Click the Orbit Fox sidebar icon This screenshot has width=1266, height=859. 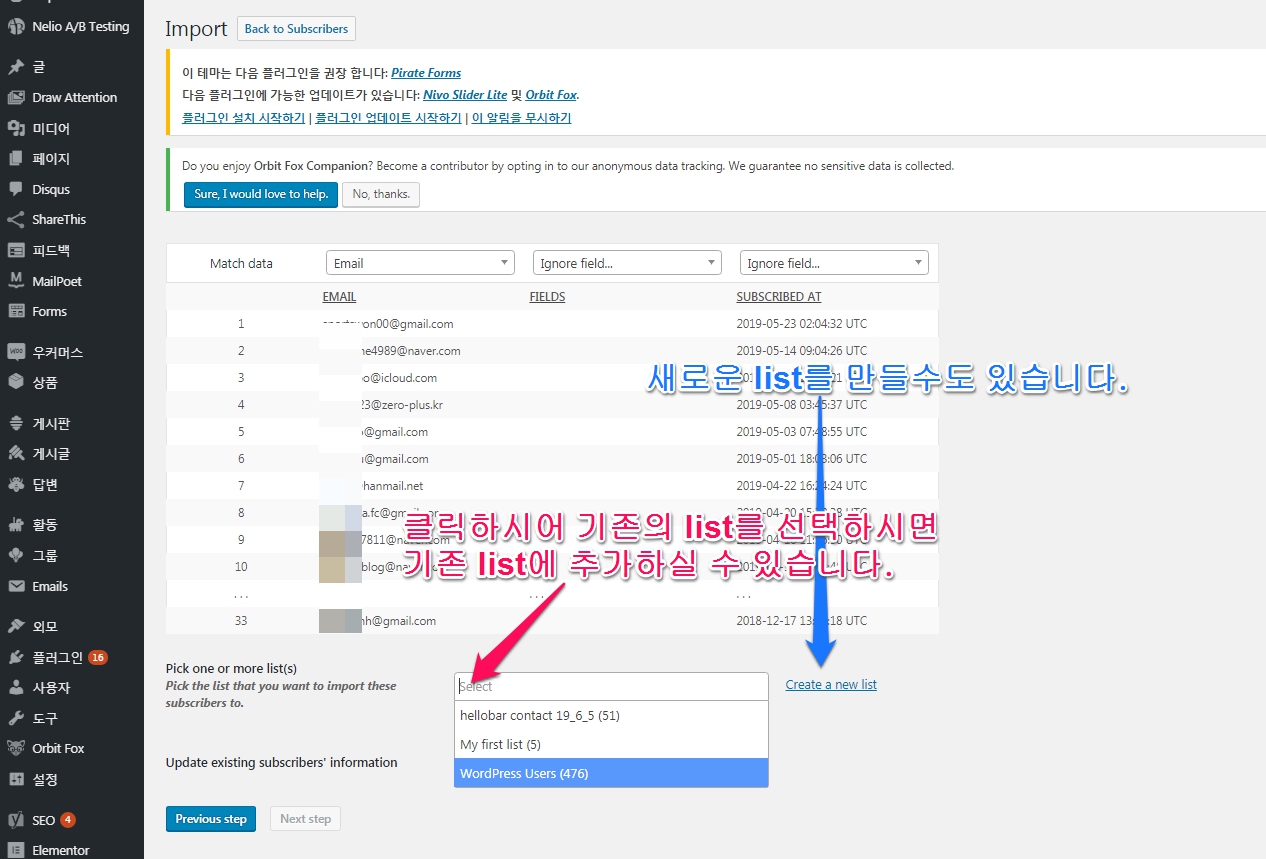pyautogui.click(x=16, y=748)
